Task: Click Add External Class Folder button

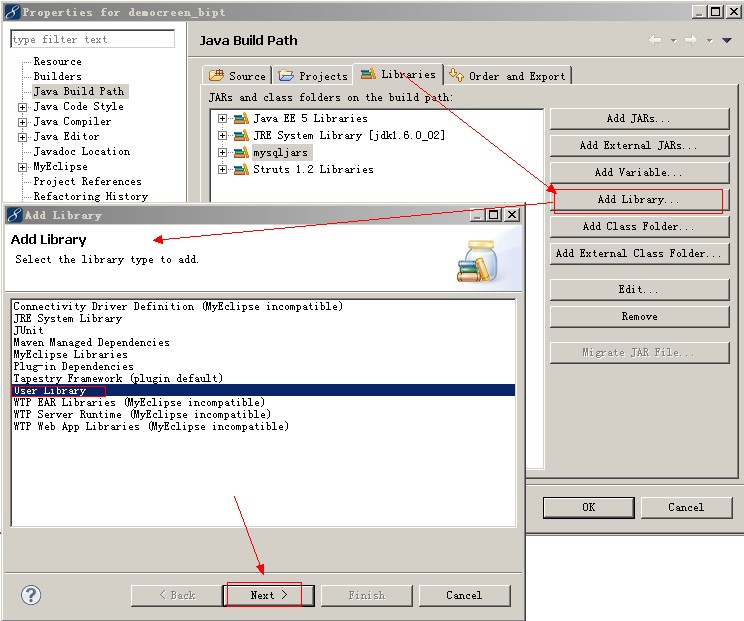Action: 639,254
